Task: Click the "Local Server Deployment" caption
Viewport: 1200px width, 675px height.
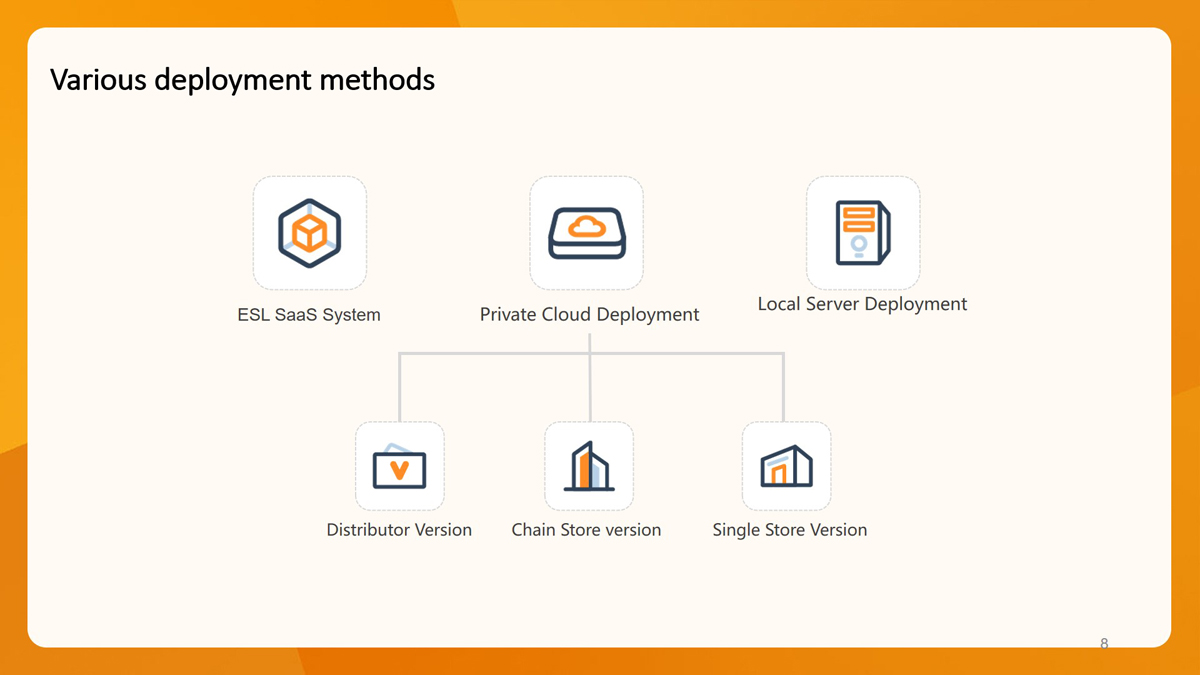Action: pos(862,304)
